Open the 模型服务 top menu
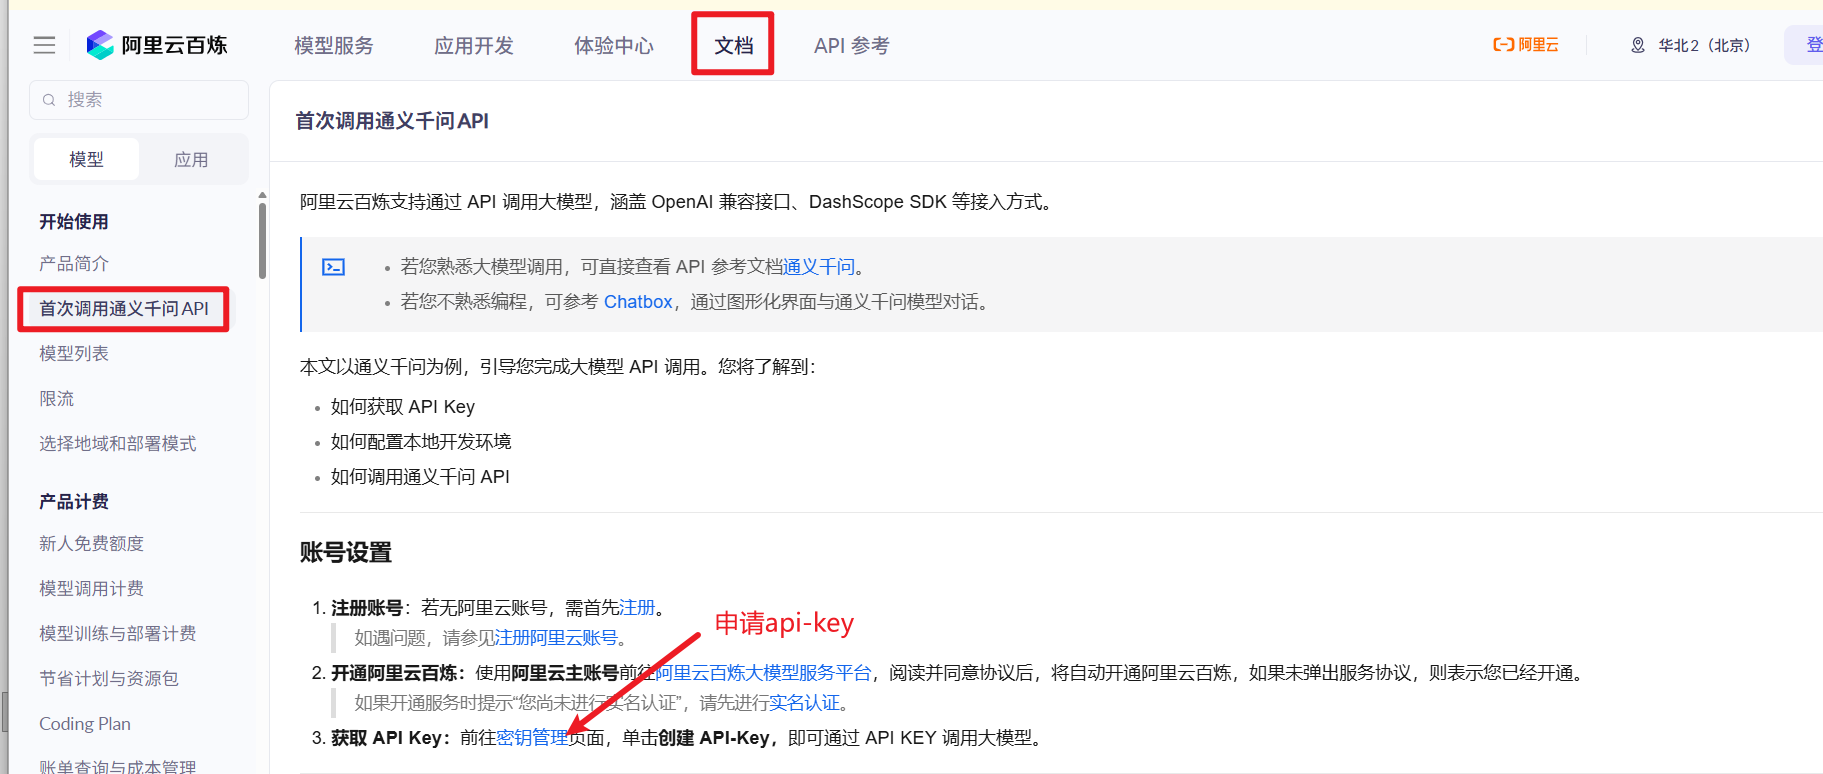Viewport: 1823px width, 774px height. (x=334, y=46)
